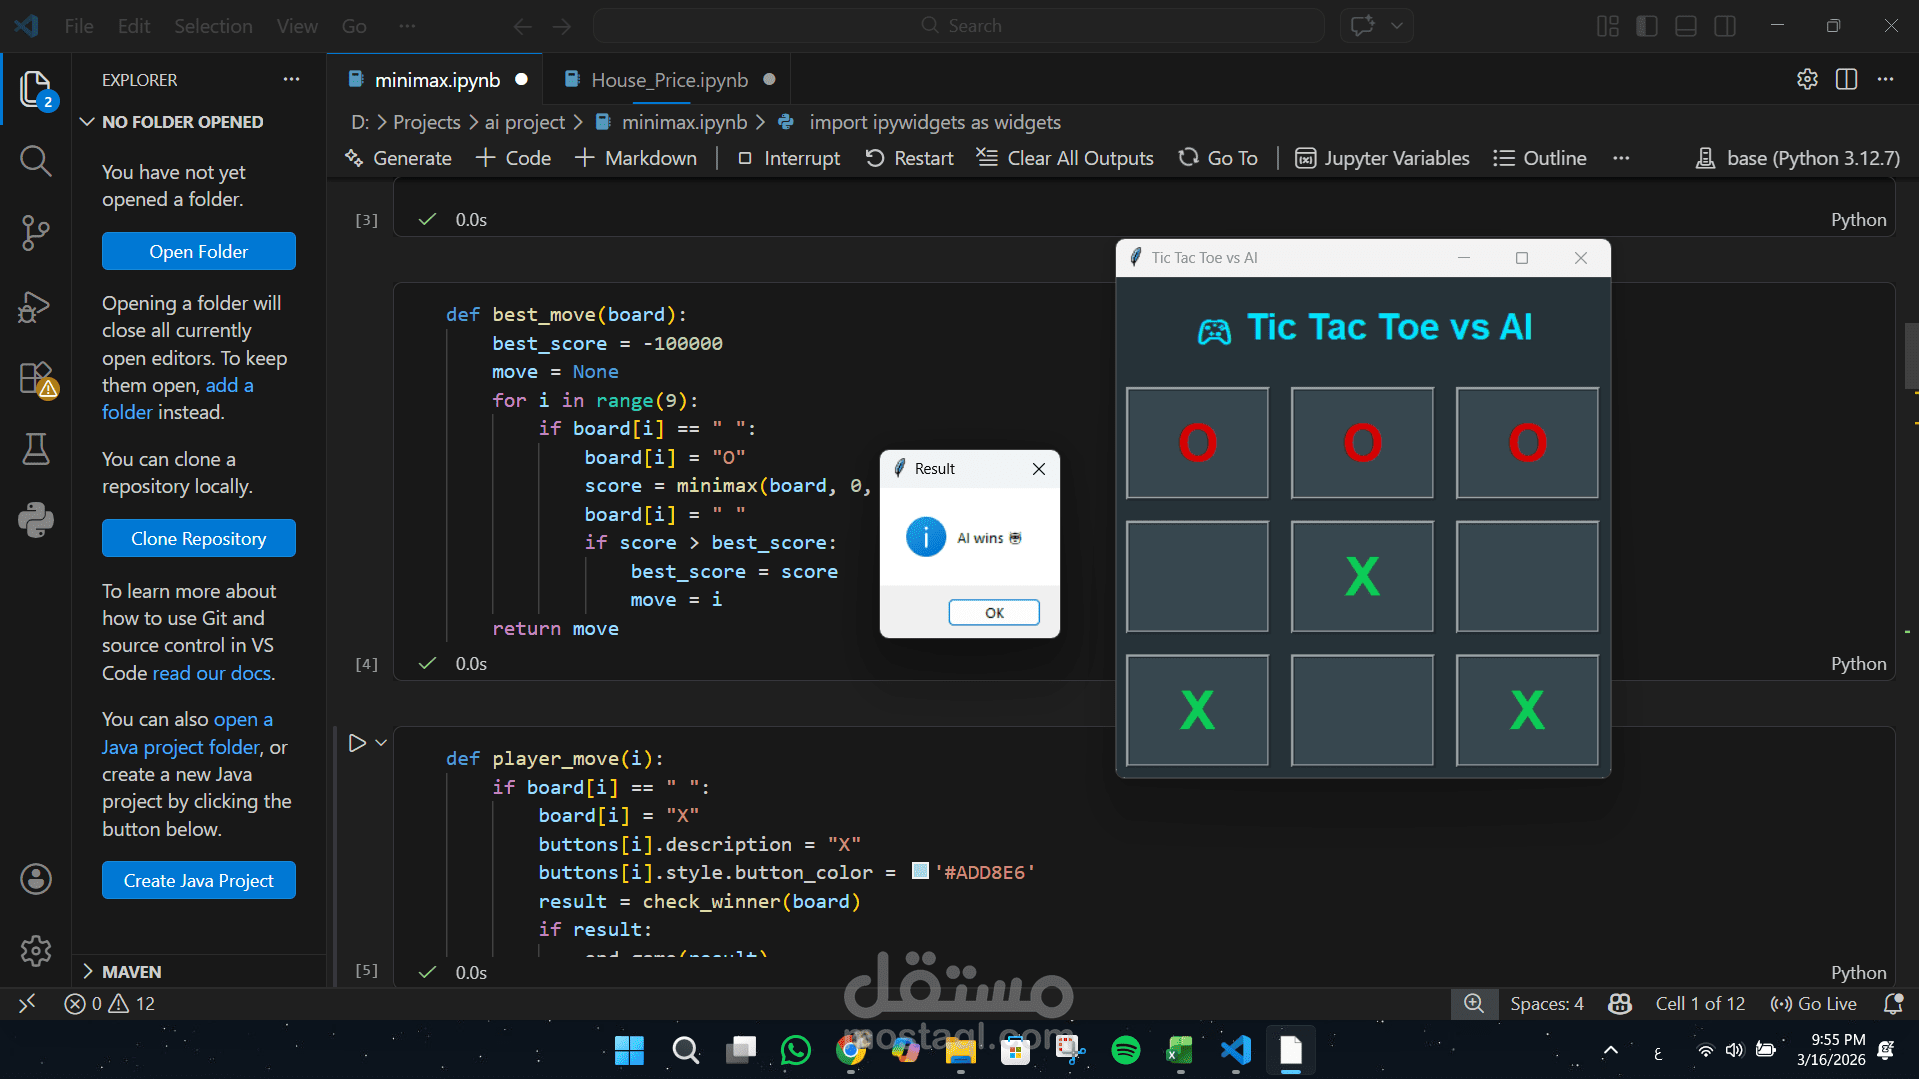
Task: Open the Source Control view
Action: point(36,232)
